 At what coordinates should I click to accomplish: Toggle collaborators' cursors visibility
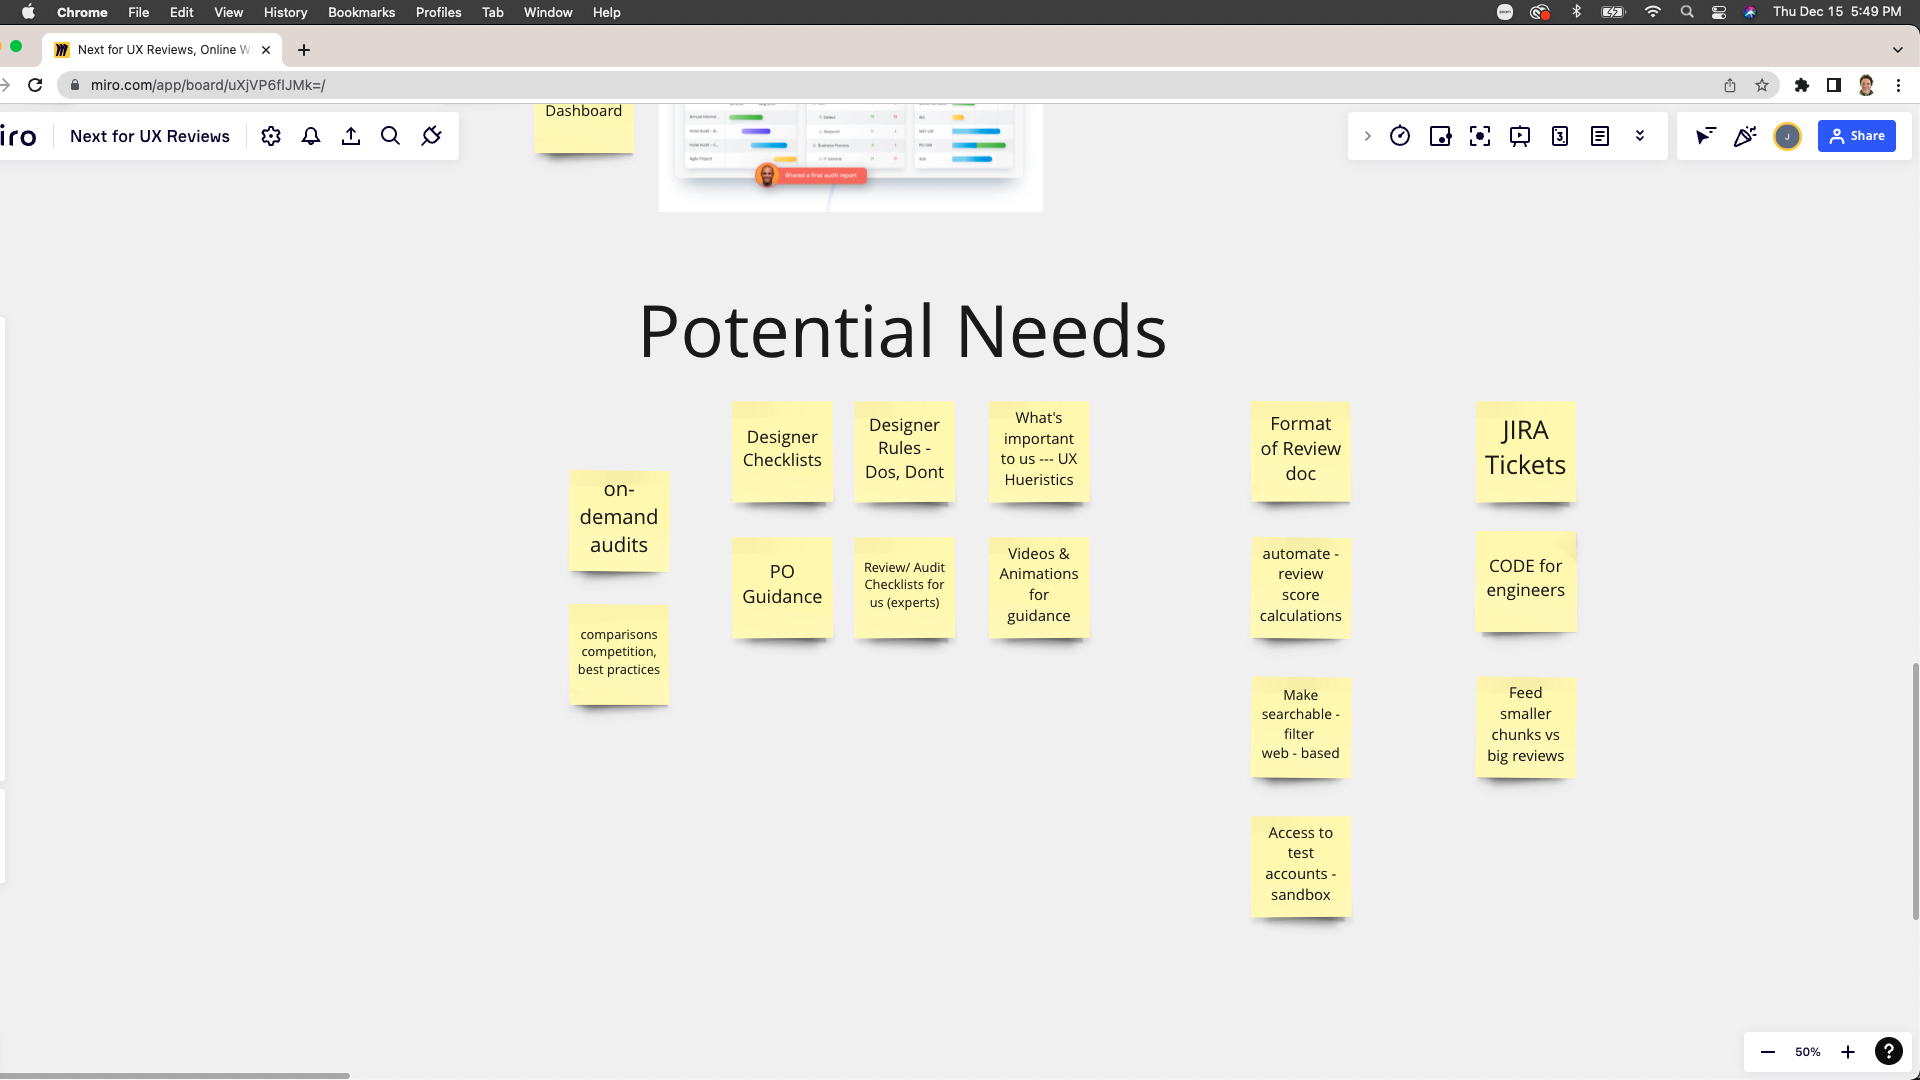pos(1705,136)
